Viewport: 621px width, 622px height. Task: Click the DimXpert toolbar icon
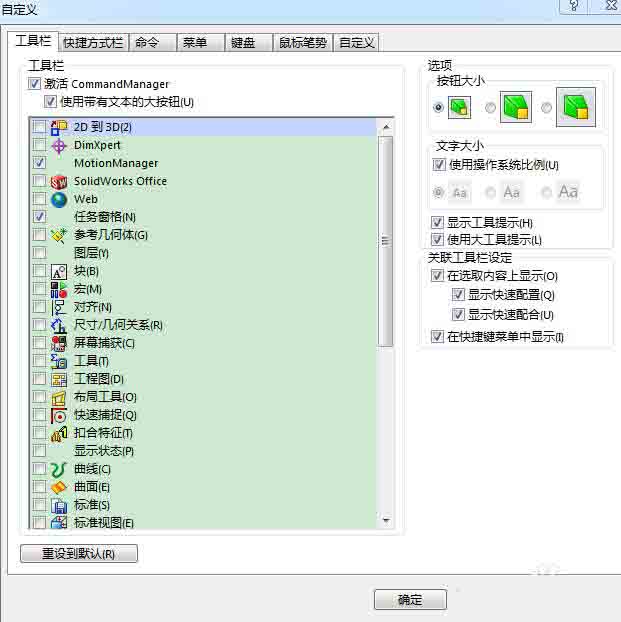(x=59, y=146)
